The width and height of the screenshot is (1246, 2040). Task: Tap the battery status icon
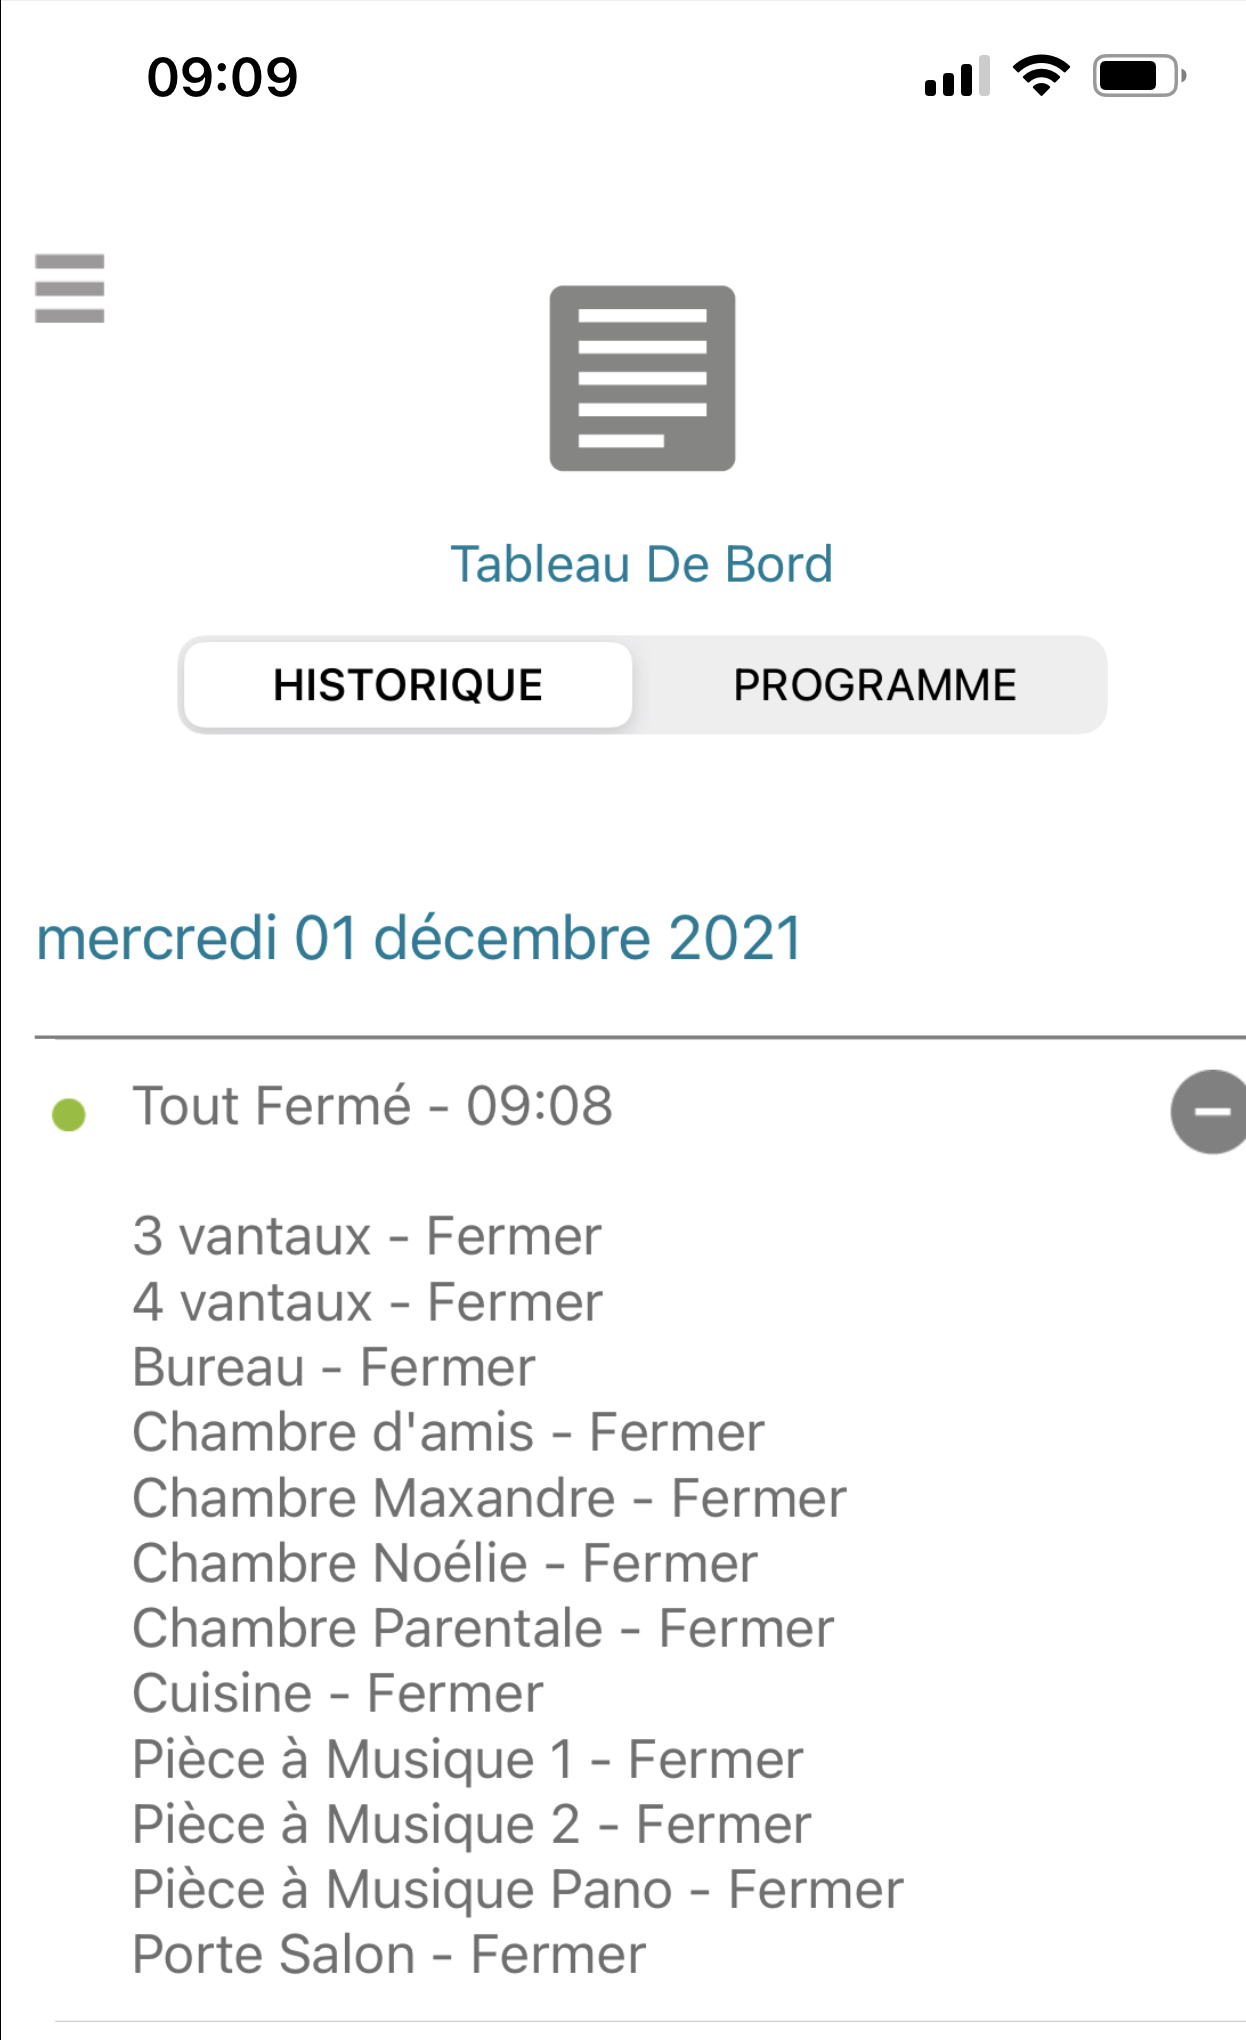pos(1139,76)
